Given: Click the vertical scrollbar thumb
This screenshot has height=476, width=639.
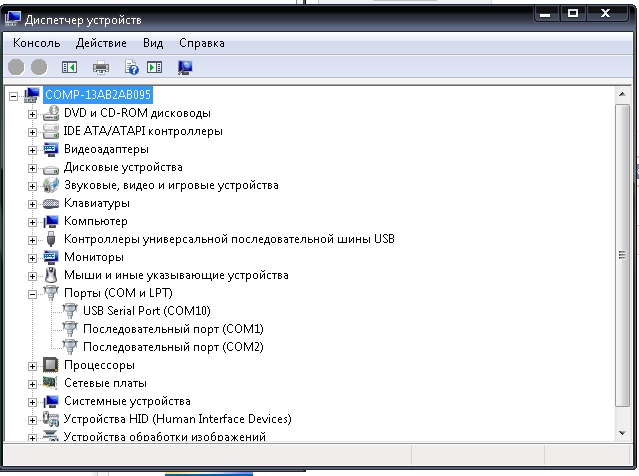Looking at the screenshot, I should [622, 255].
